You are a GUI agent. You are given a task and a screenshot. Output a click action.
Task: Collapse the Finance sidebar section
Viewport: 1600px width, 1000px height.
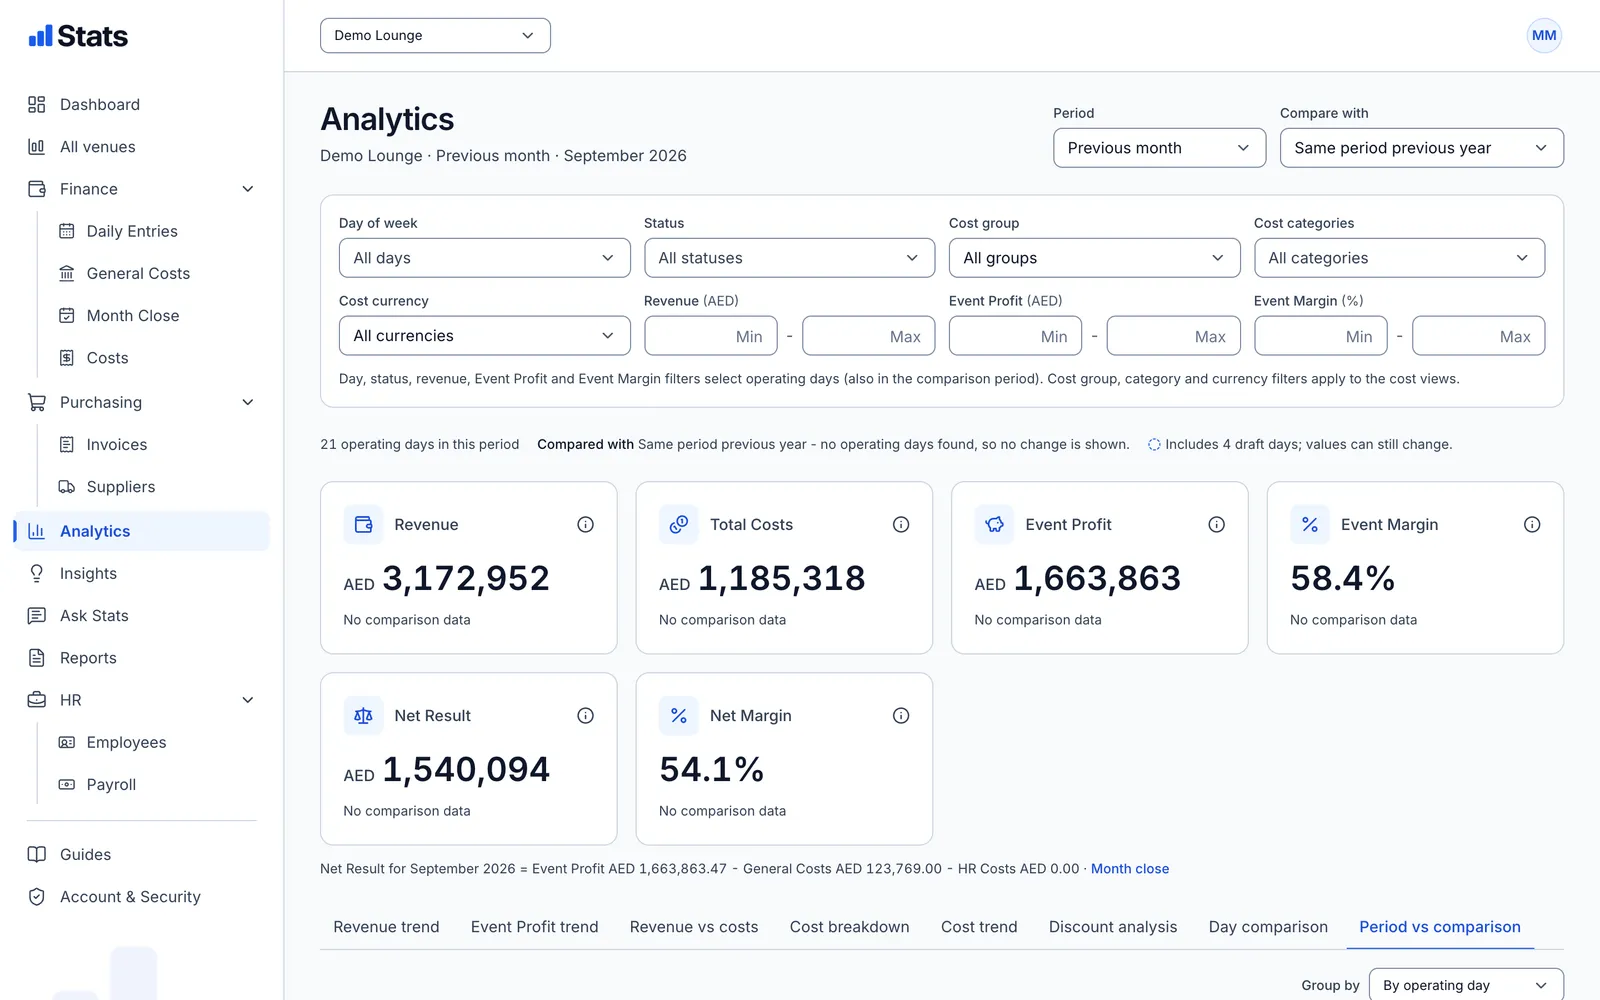pos(248,189)
